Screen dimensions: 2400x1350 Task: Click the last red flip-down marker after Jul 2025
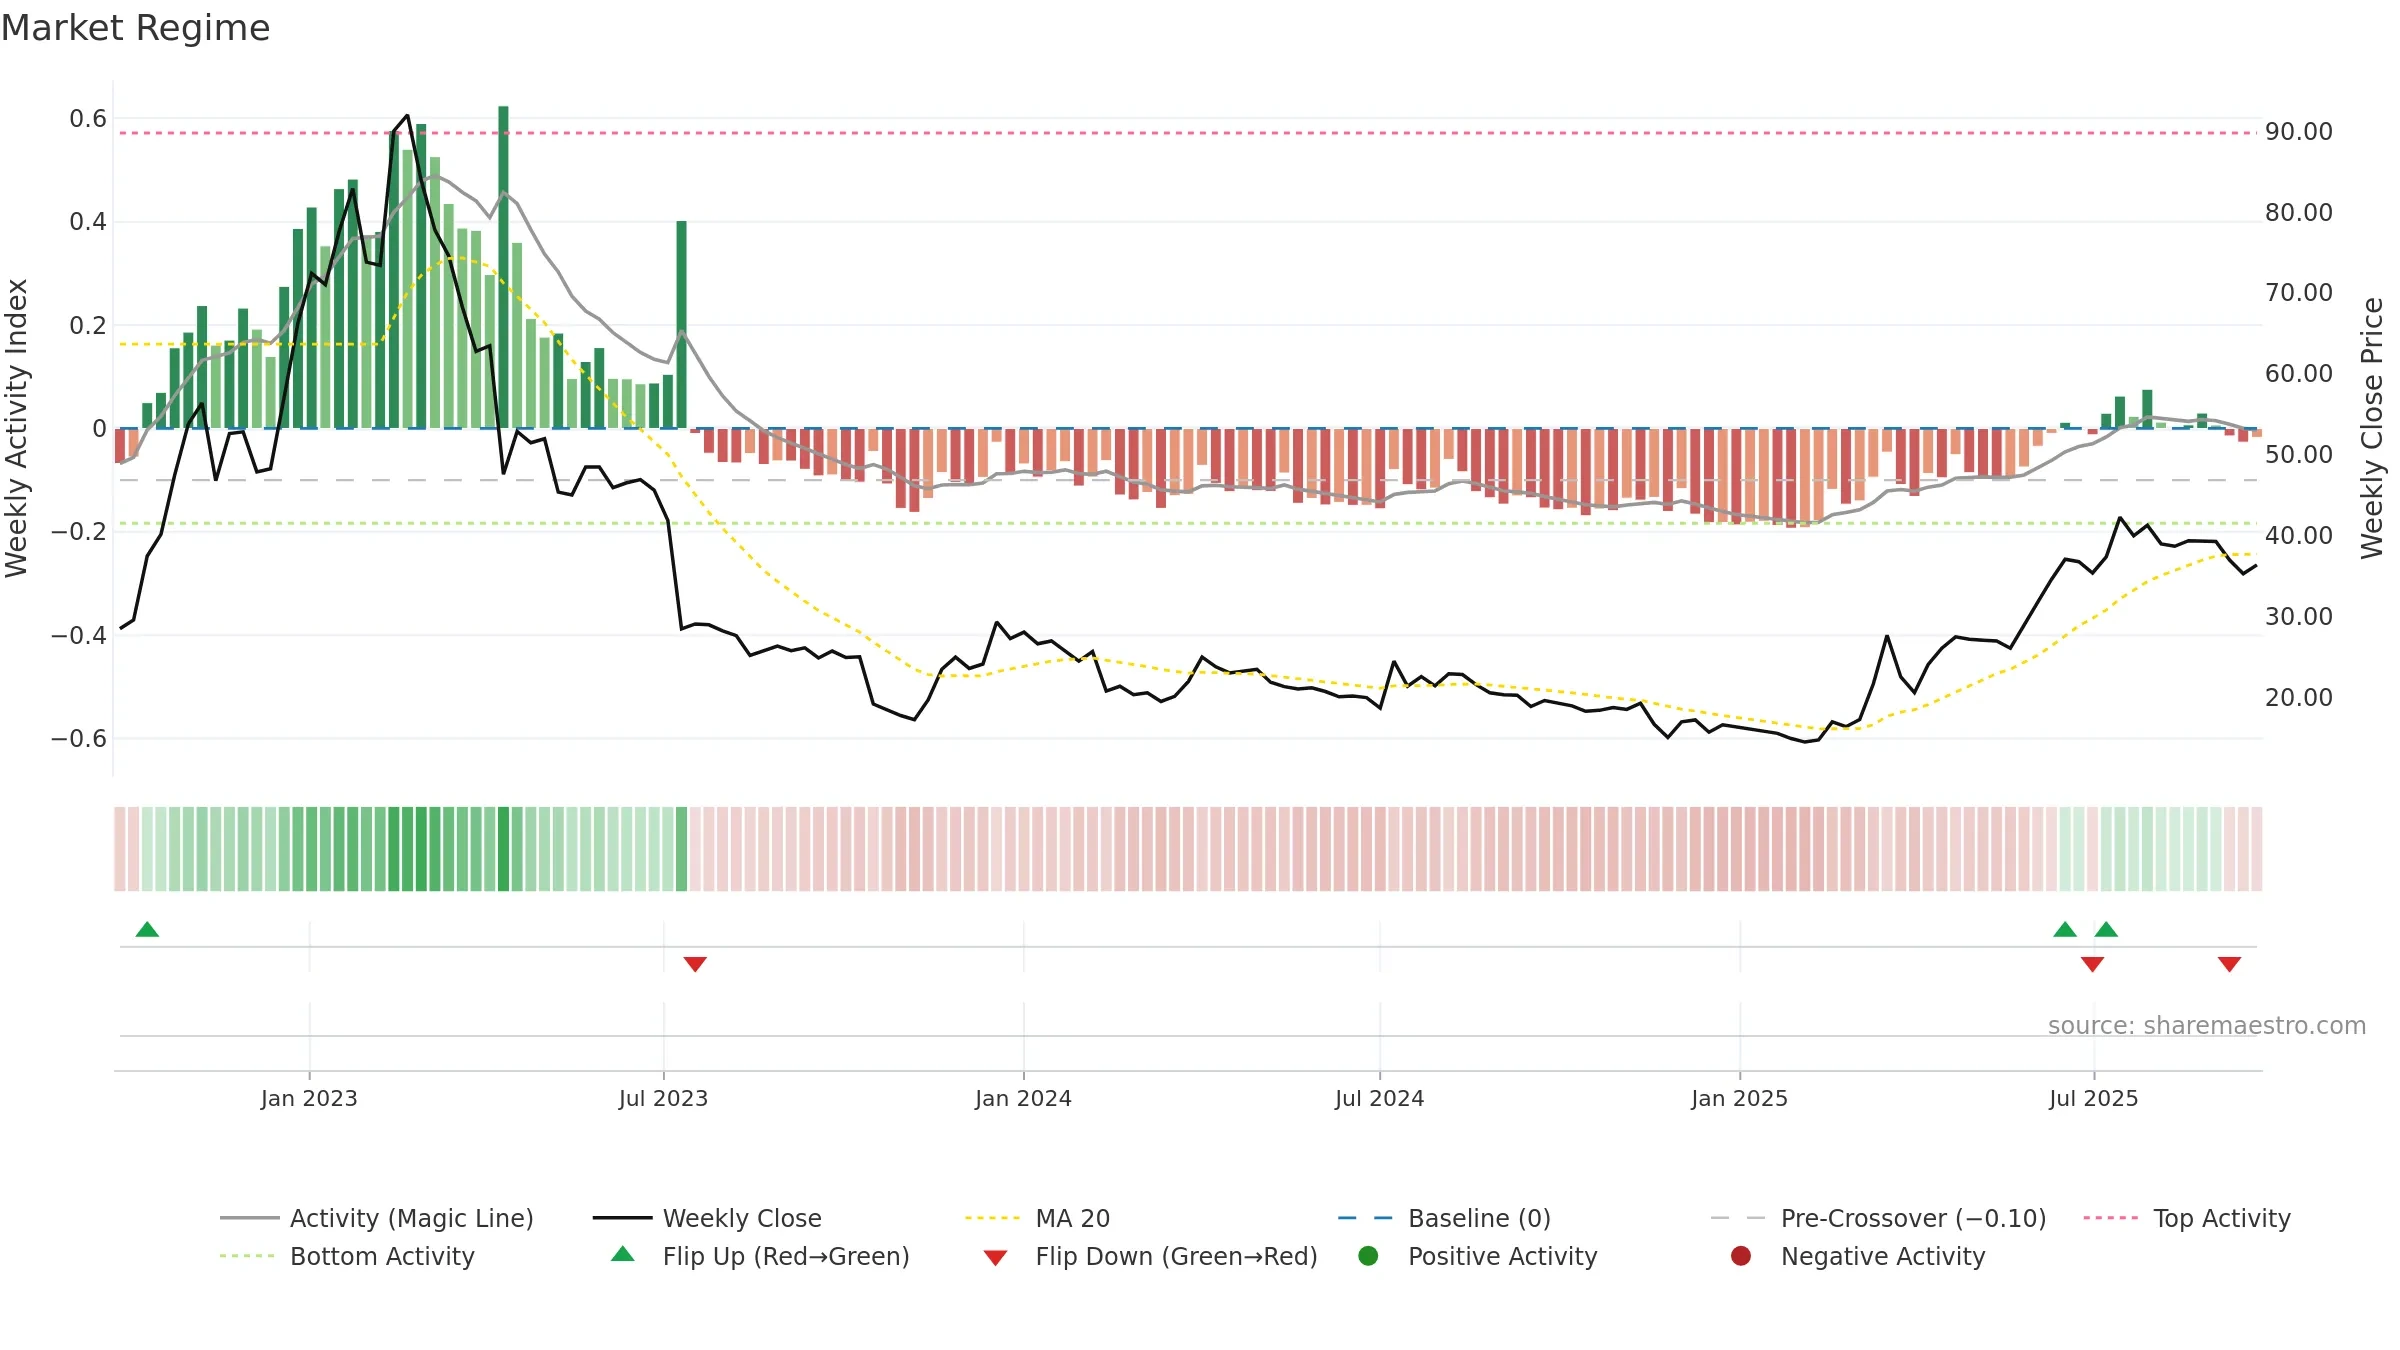2229,964
